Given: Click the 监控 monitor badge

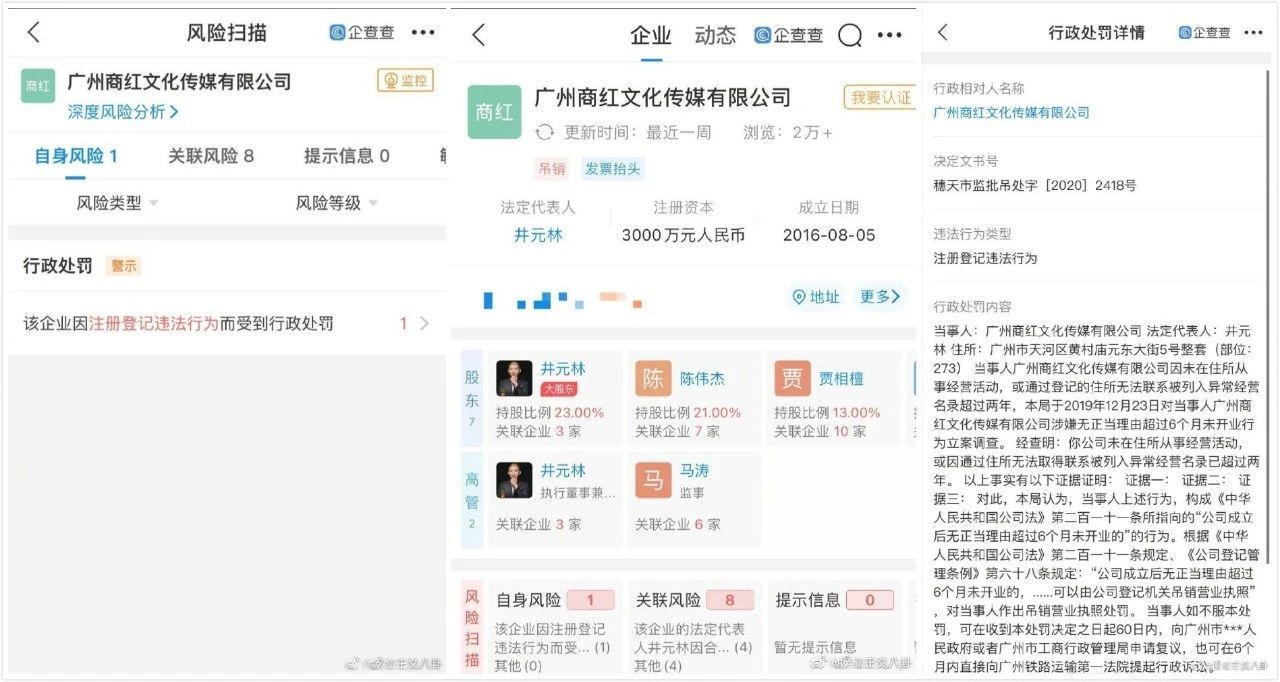Looking at the screenshot, I should click(x=405, y=81).
